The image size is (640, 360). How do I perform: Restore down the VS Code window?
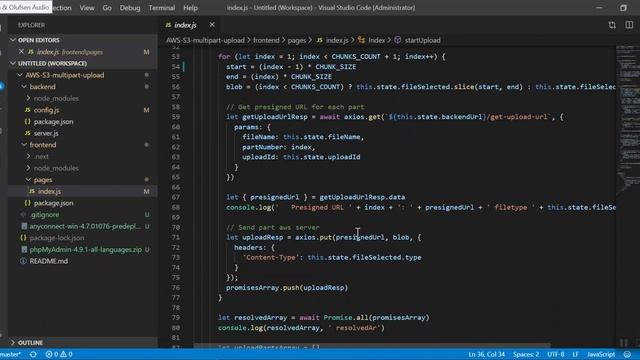point(623,8)
